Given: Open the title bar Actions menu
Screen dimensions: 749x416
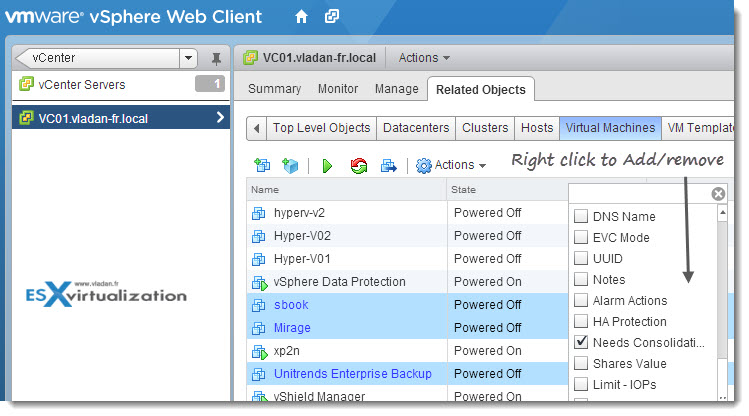Looking at the screenshot, I should pos(424,58).
